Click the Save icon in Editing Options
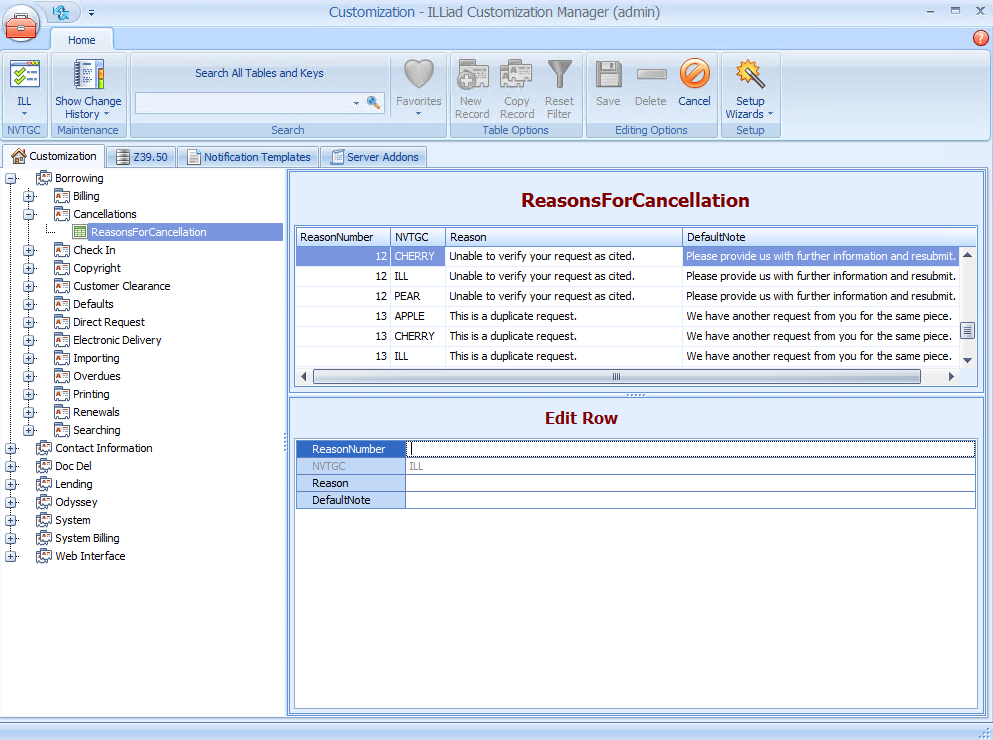993x740 pixels. 608,88
